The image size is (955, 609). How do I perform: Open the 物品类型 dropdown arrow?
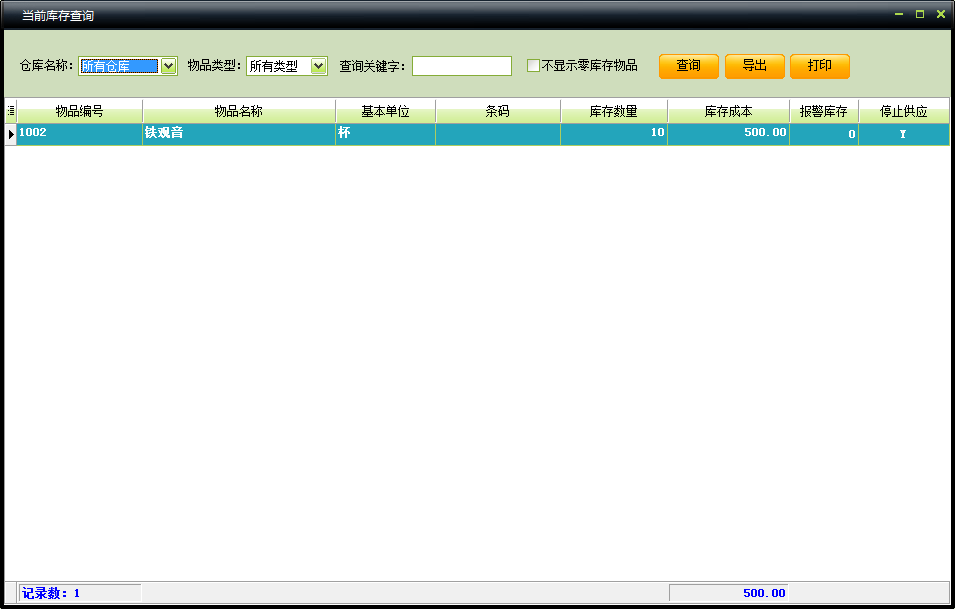tap(319, 66)
